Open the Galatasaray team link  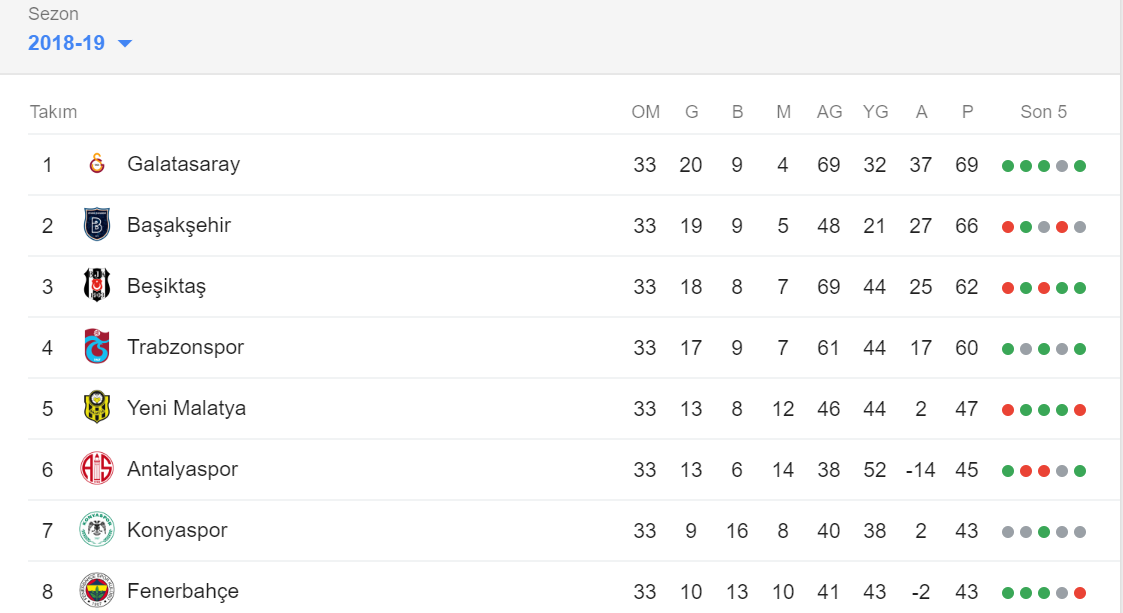pos(183,164)
